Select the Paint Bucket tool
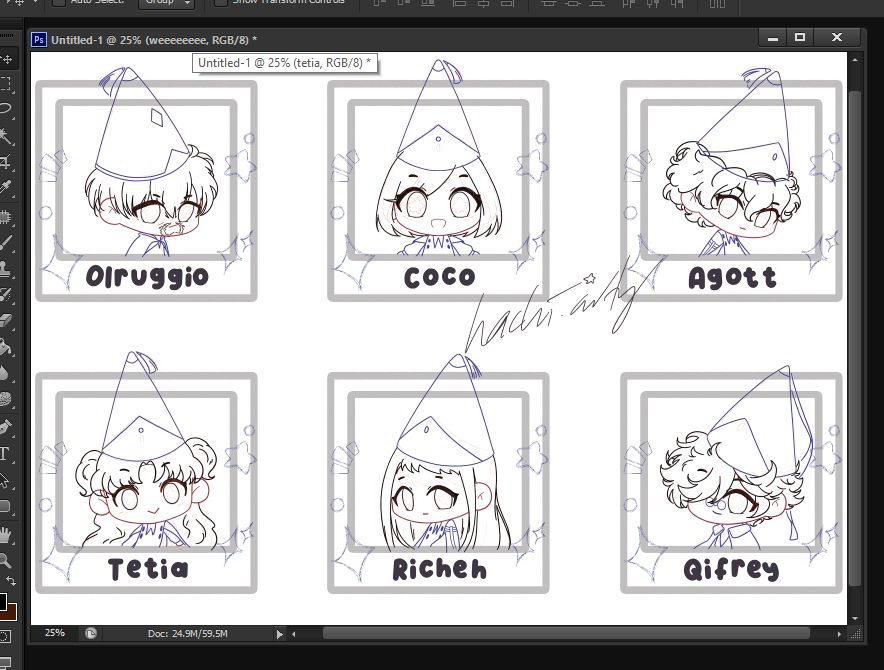 6,346
